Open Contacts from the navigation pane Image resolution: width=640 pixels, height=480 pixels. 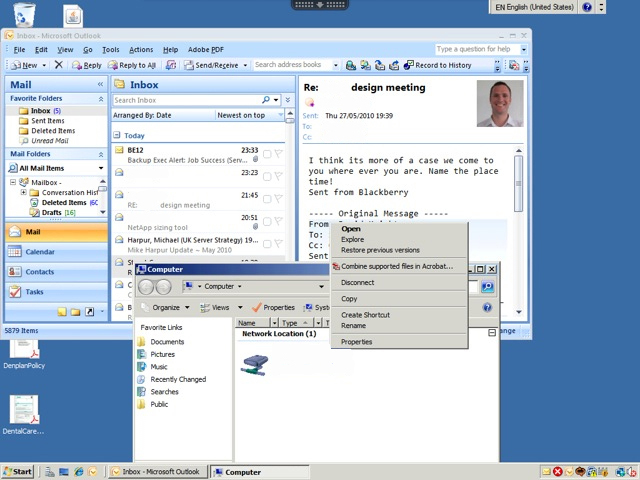[x=40, y=272]
